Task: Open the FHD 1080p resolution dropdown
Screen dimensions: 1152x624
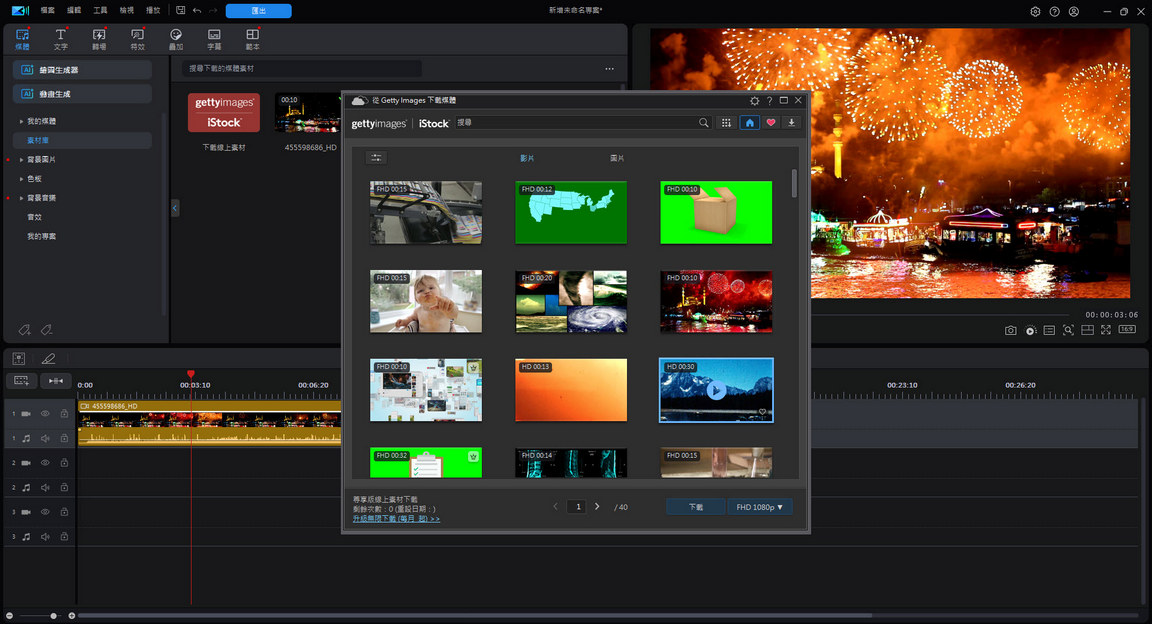Action: 759,507
